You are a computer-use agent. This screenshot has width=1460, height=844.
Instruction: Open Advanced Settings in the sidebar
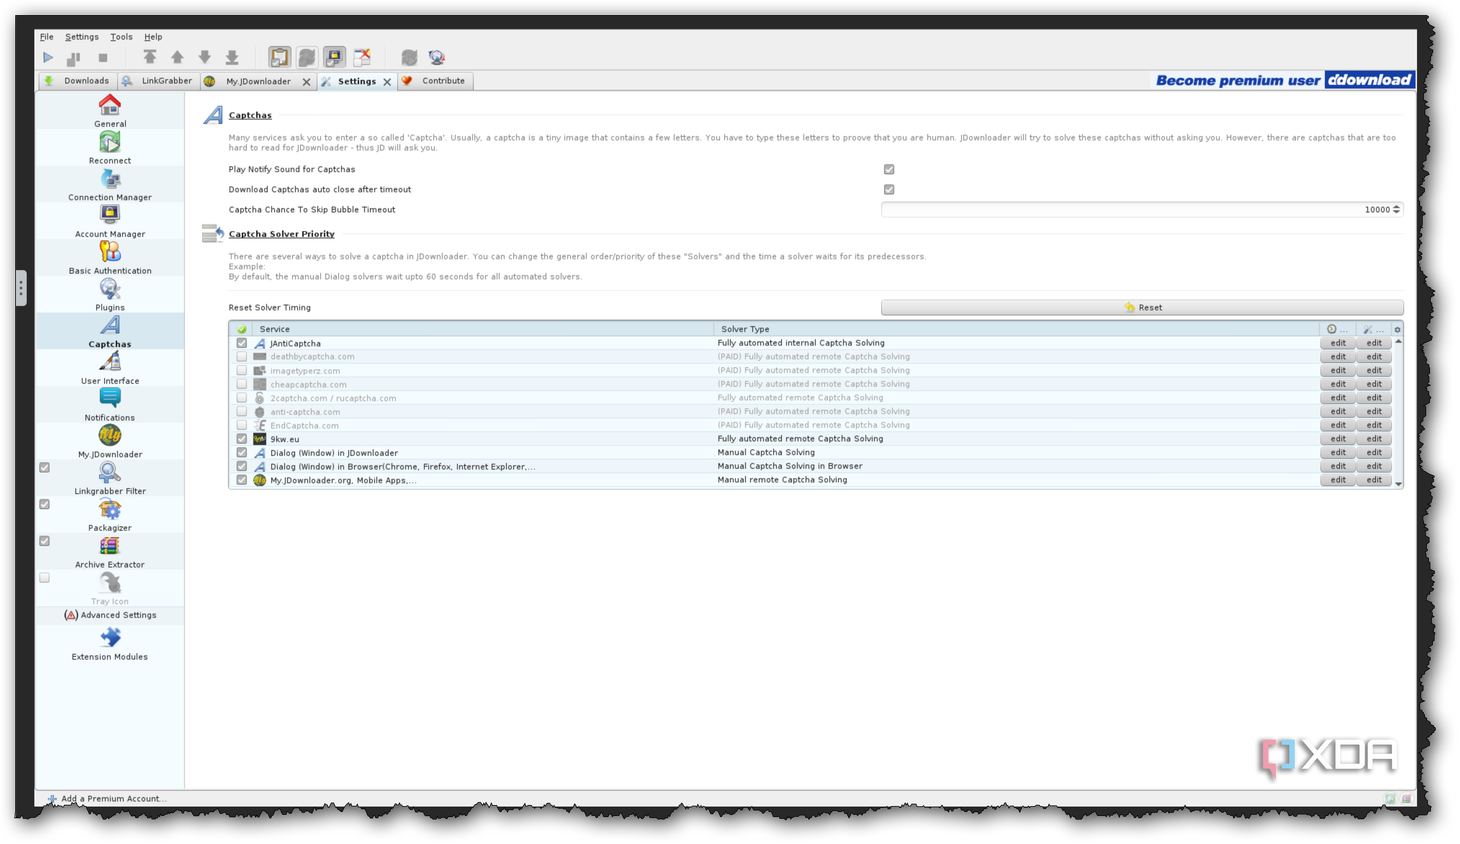click(x=110, y=615)
